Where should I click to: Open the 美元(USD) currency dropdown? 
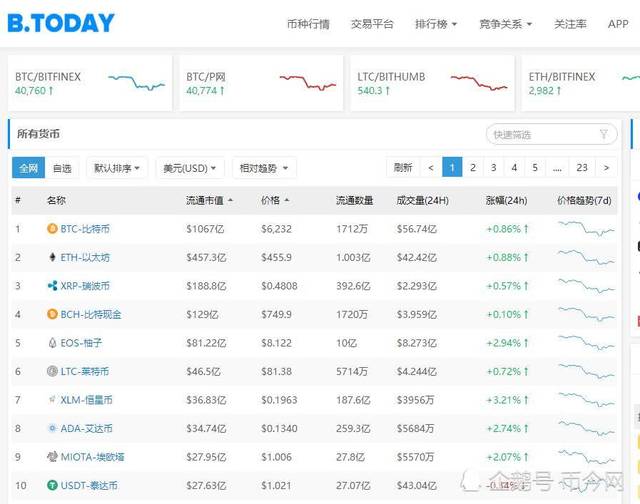pos(190,168)
